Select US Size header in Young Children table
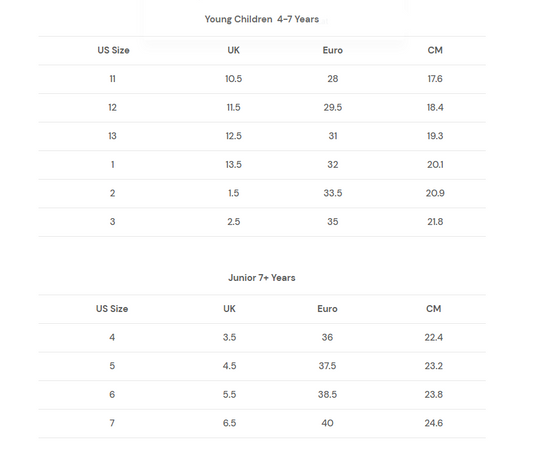Screen dimensions: 533x468 click(114, 50)
